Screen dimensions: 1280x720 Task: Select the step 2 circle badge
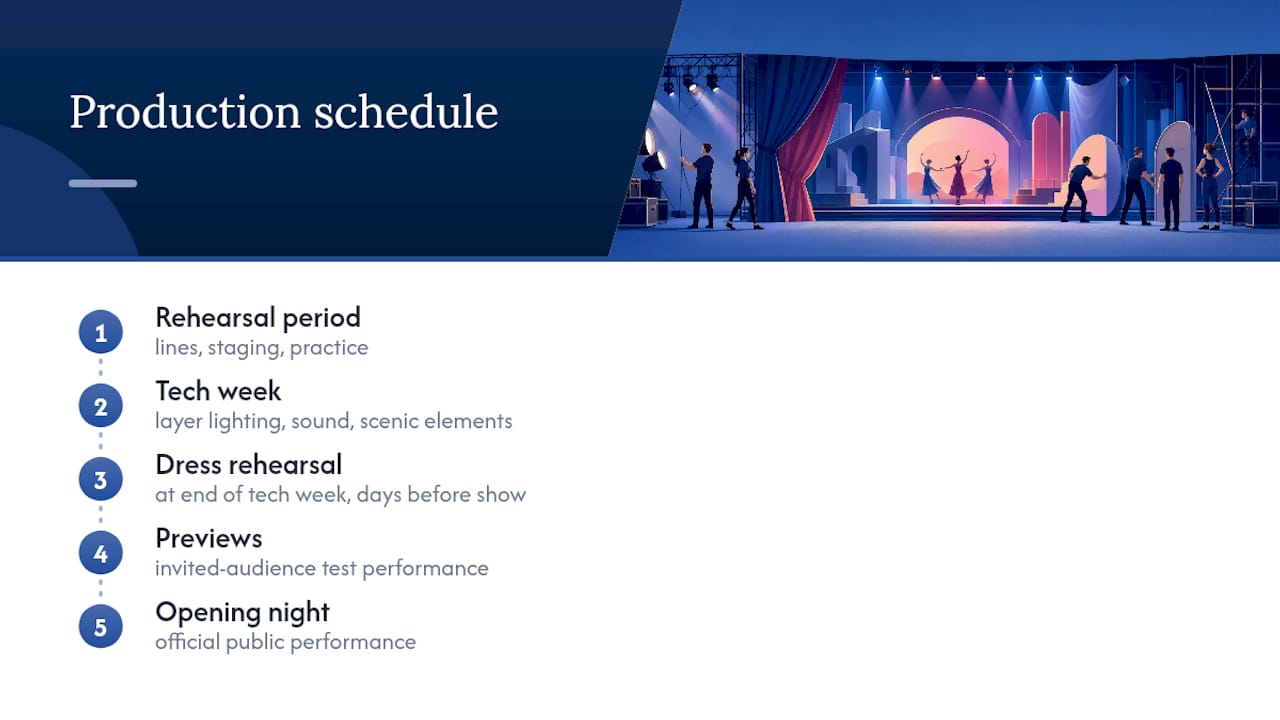point(100,406)
